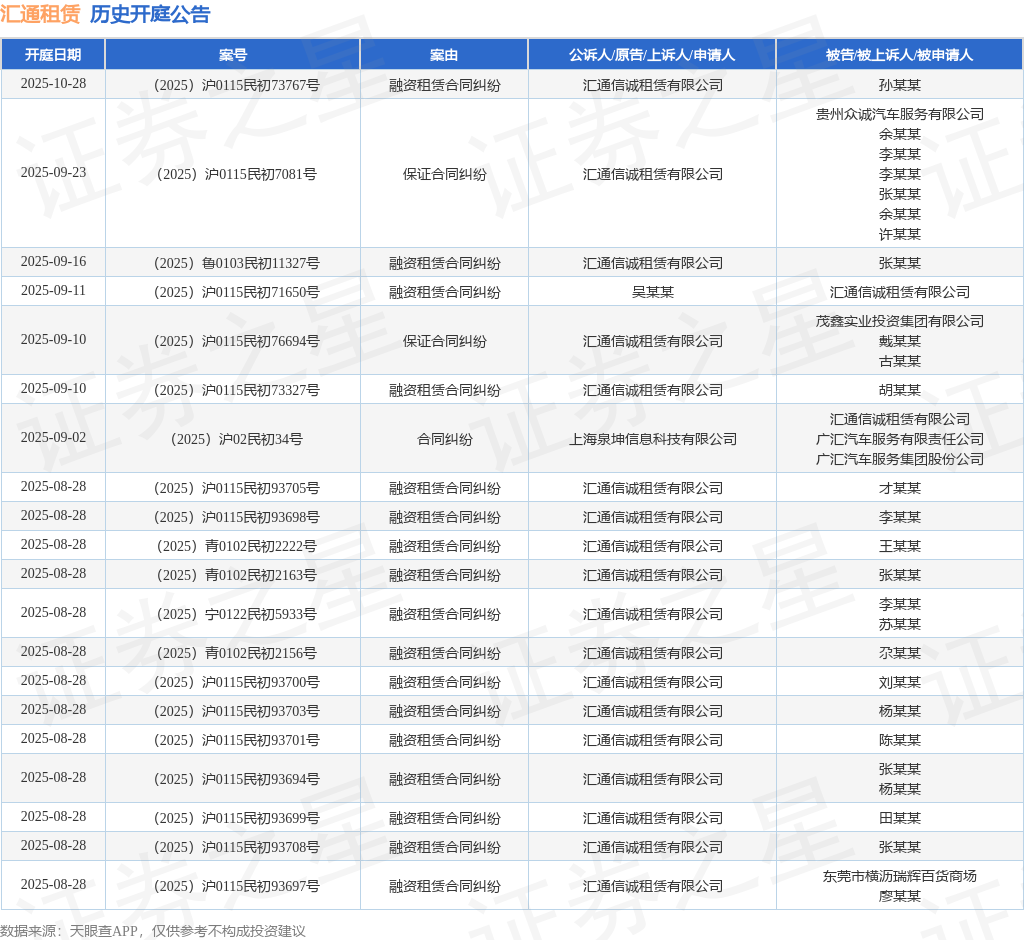Click the 合同纠纷 cause cell for 2025-09-02

tap(444, 439)
